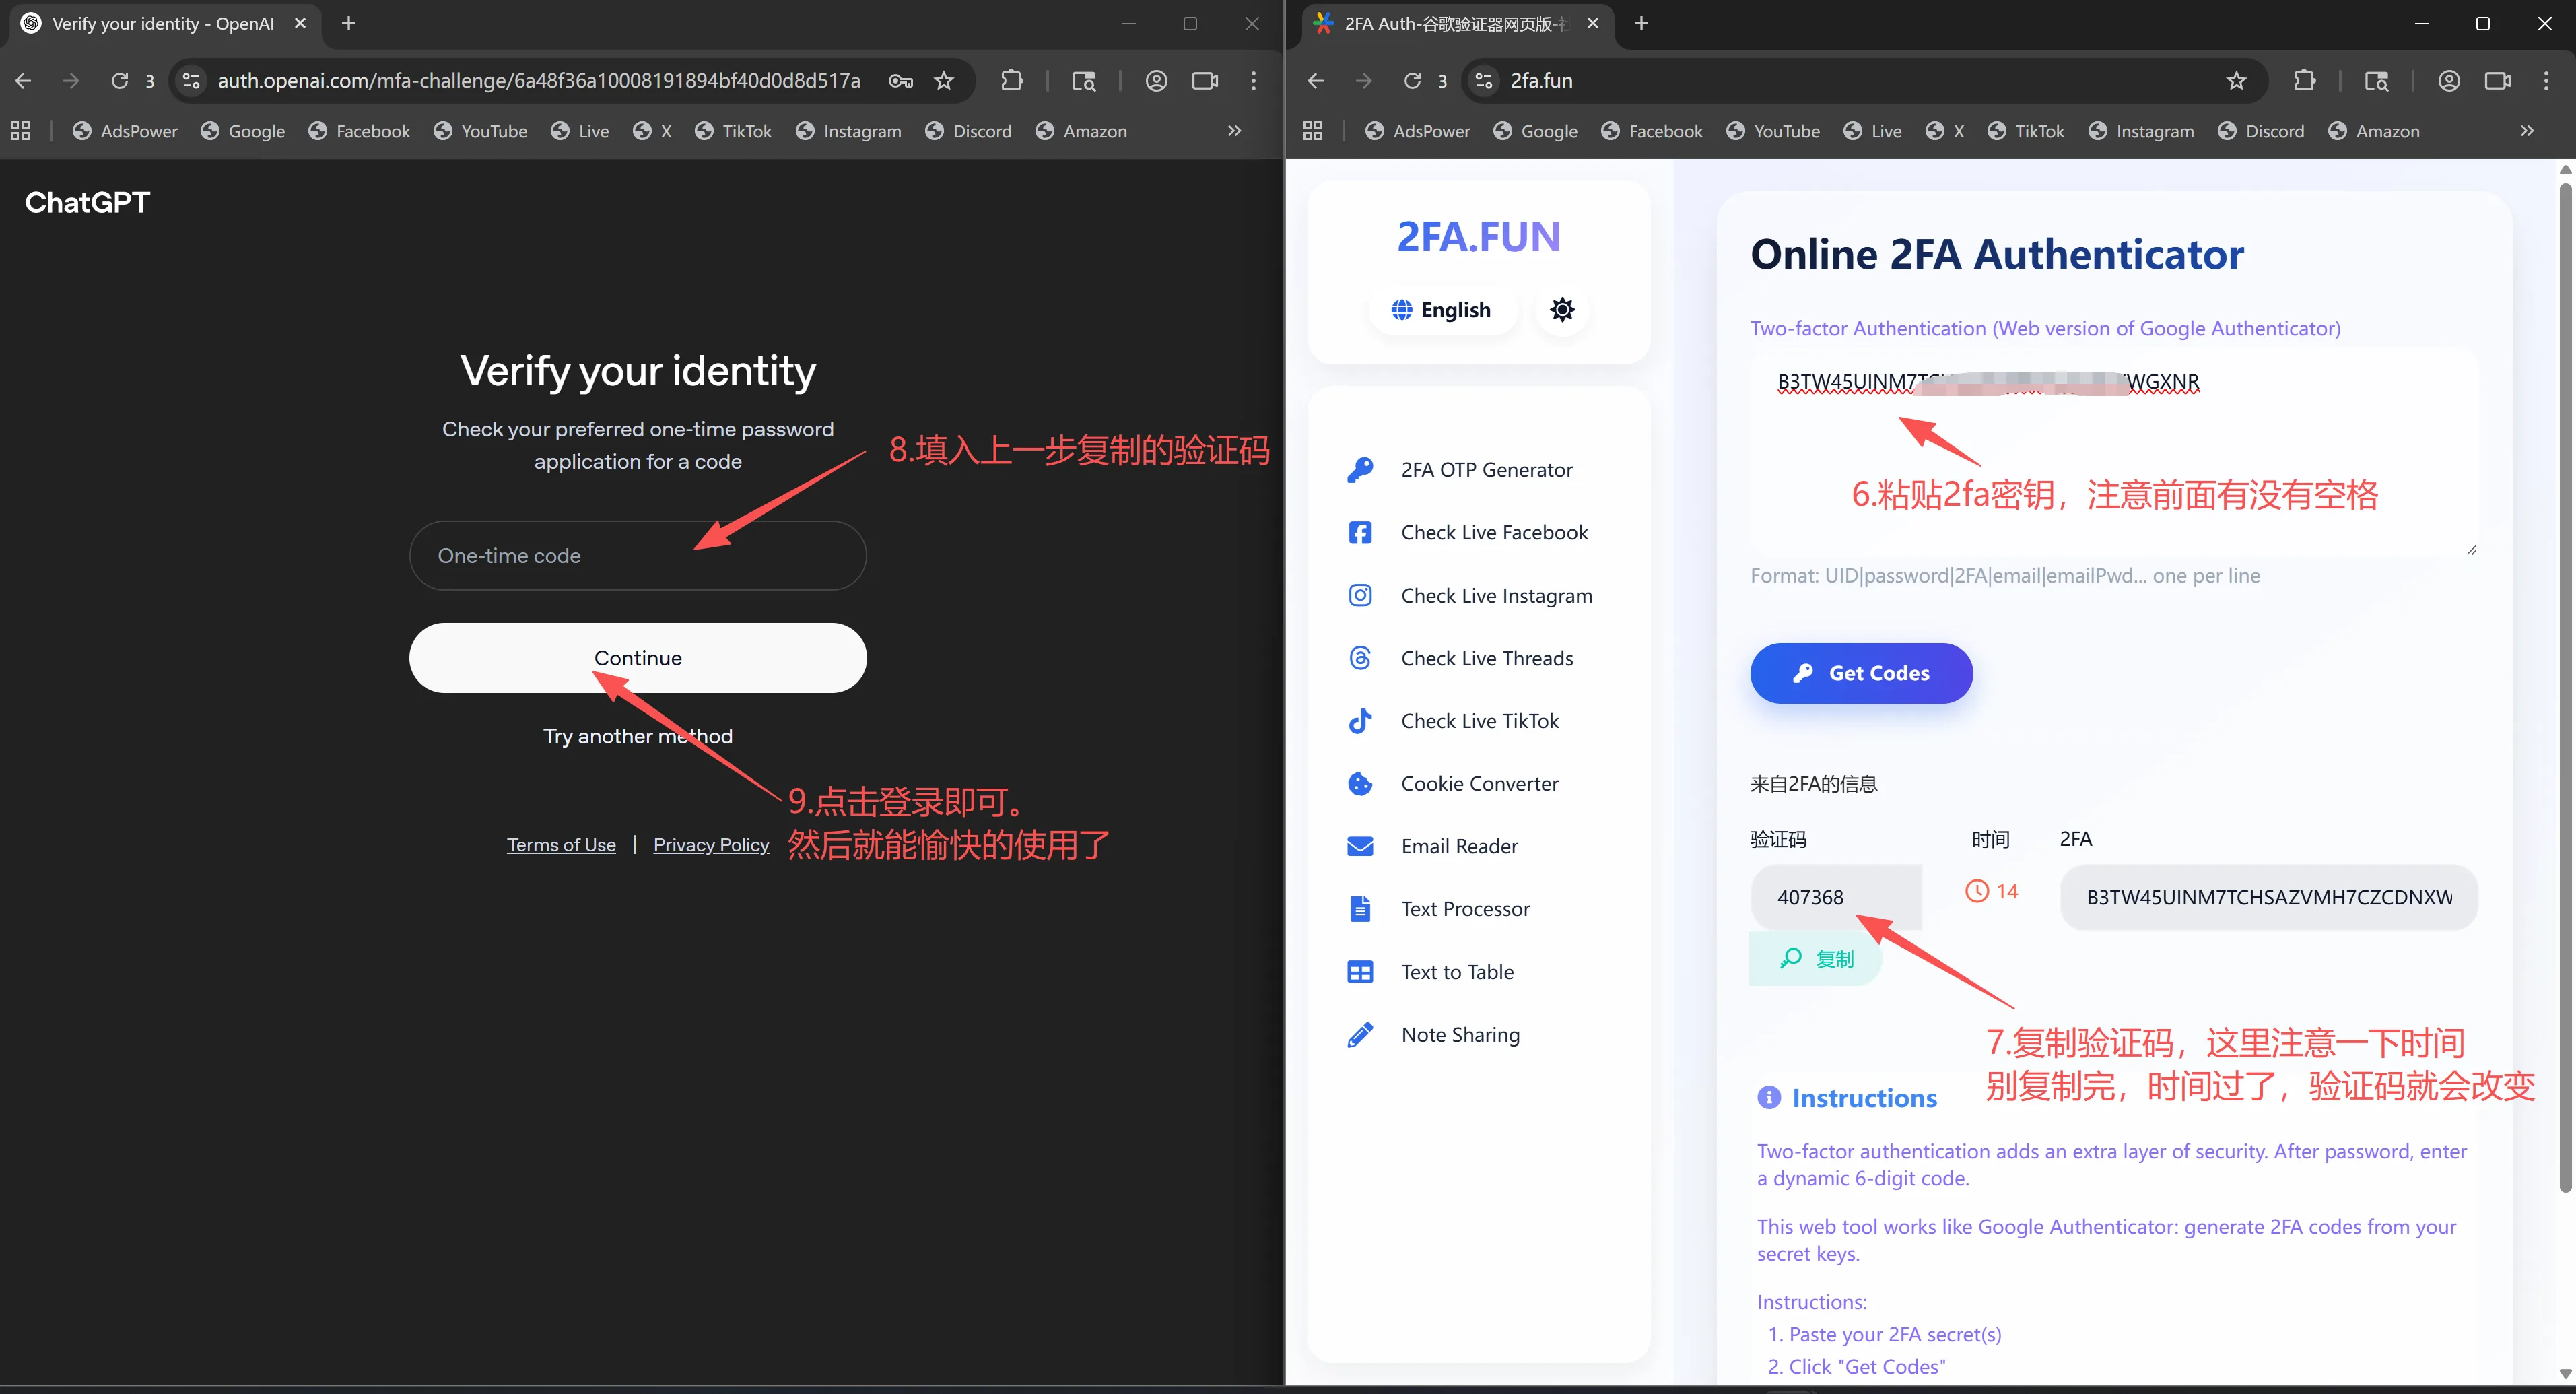Image resolution: width=2576 pixels, height=1394 pixels.
Task: Open Check Live Threads tool
Action: point(1487,658)
